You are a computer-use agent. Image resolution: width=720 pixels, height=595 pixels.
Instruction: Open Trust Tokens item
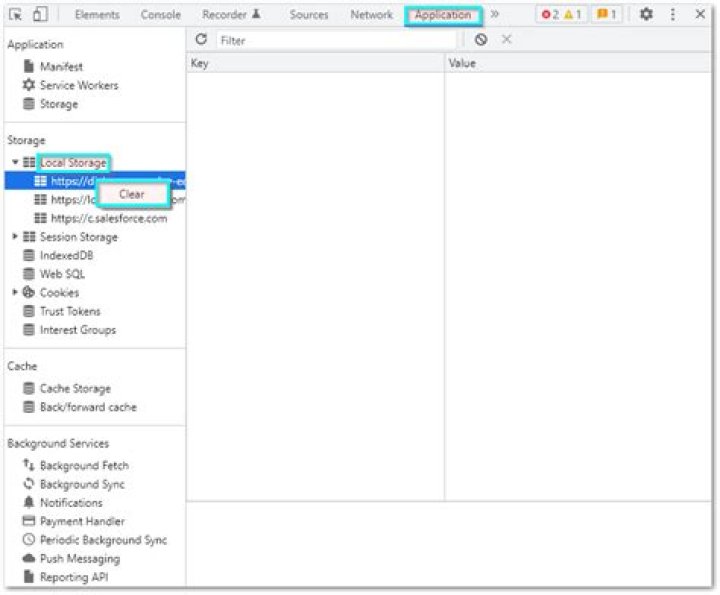coord(70,311)
